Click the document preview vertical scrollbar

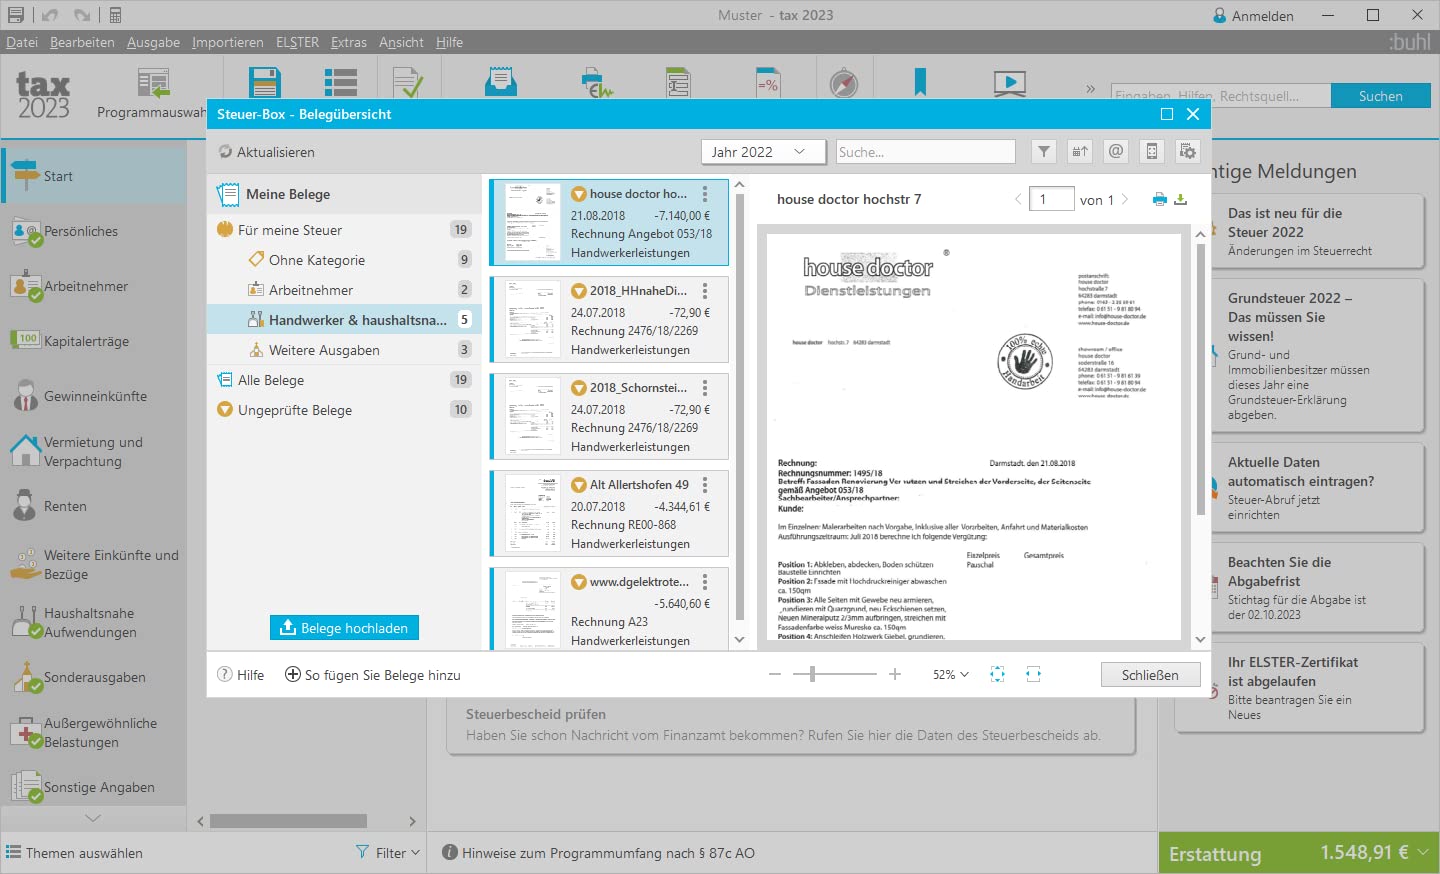click(1201, 380)
